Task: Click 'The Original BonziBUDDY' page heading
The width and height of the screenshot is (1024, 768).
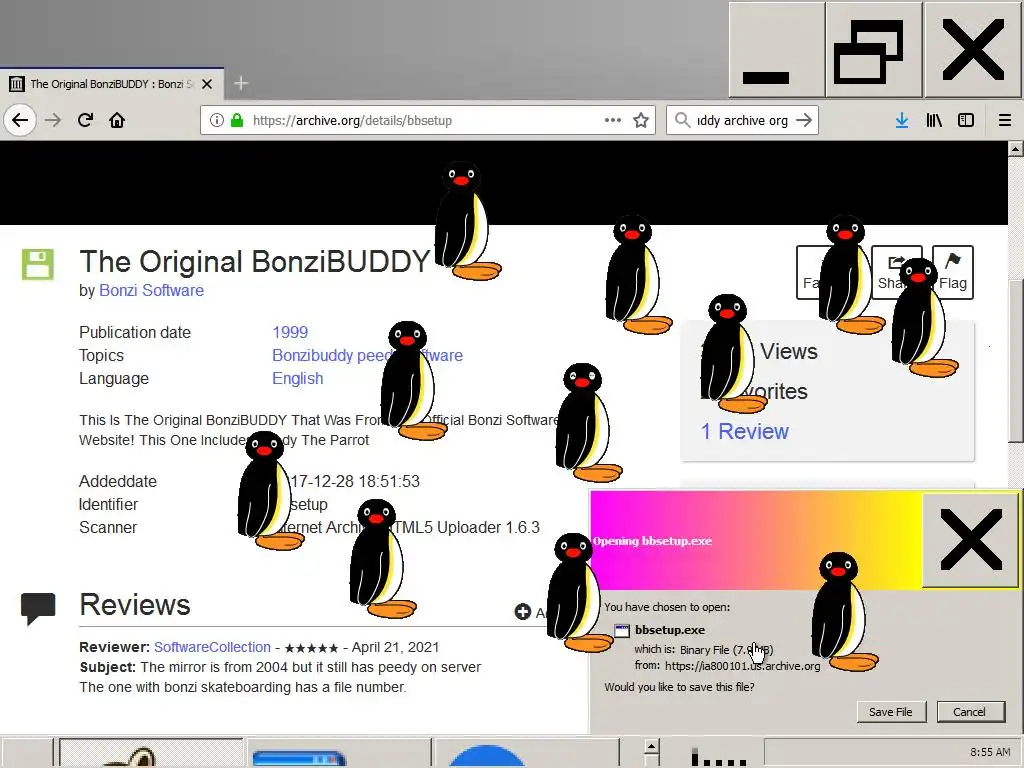Action: click(x=254, y=261)
